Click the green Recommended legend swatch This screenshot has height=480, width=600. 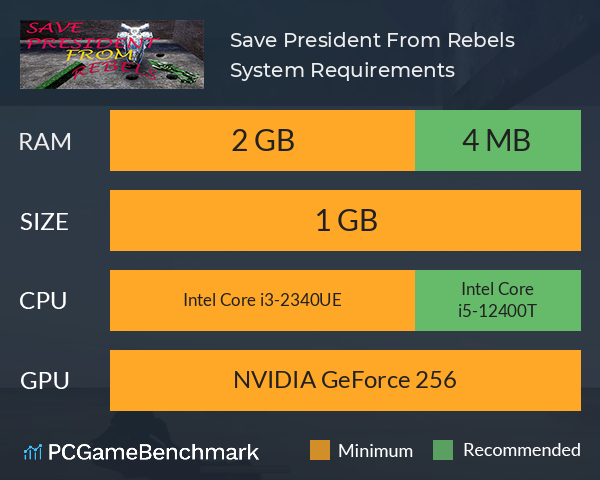(x=443, y=450)
